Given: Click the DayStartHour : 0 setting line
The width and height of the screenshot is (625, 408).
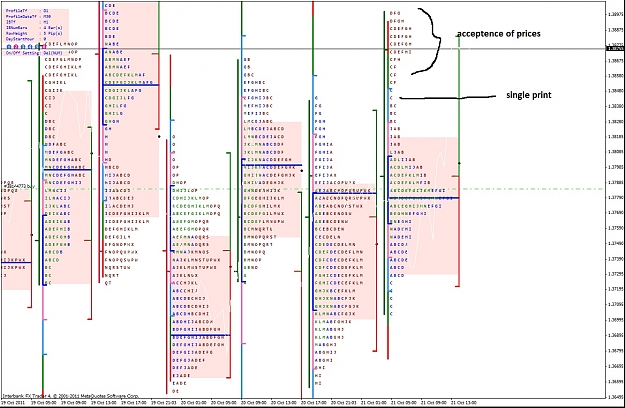Looking at the screenshot, I should point(26,39).
